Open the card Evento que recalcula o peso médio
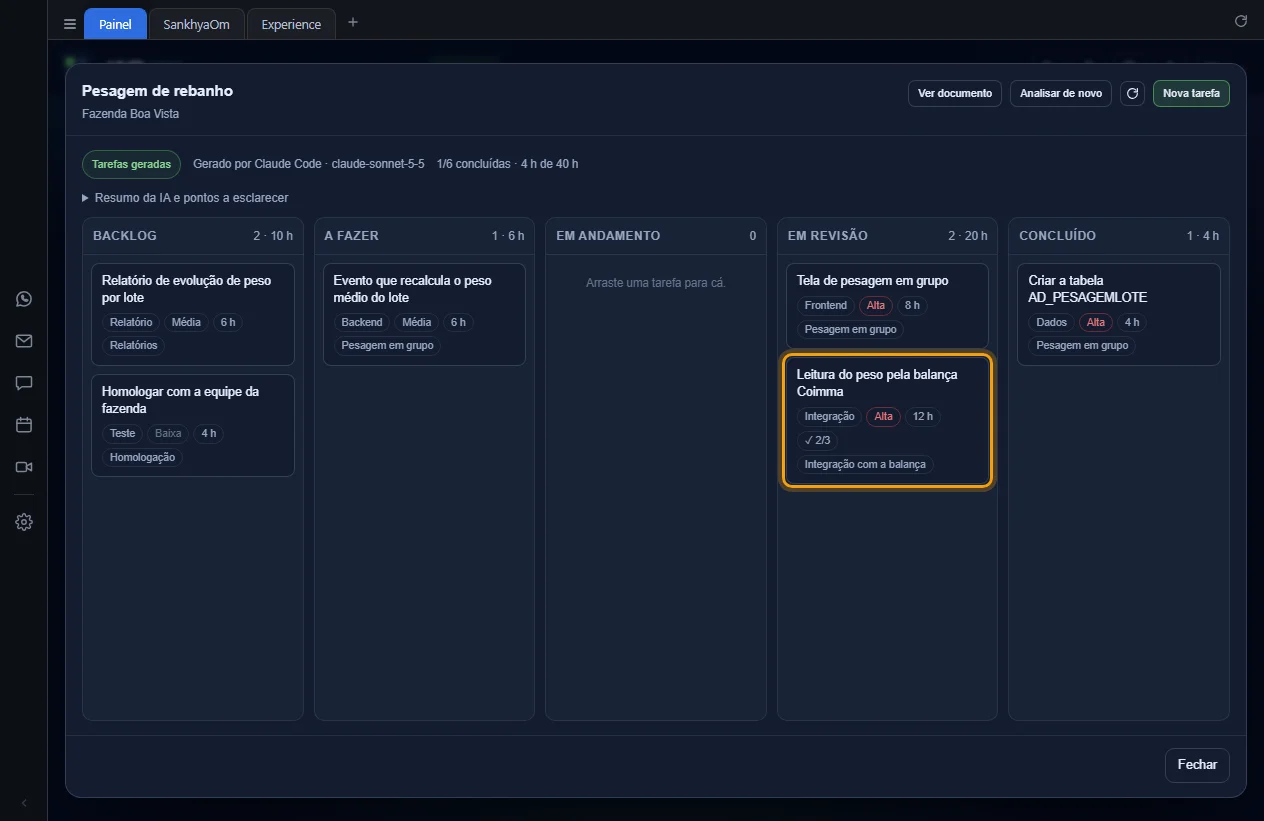The image size is (1264, 821). pos(424,314)
